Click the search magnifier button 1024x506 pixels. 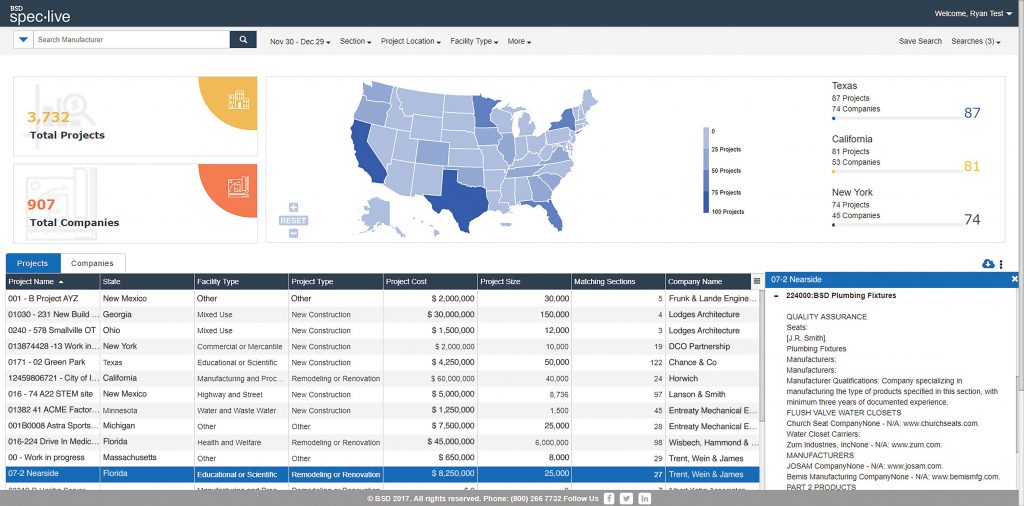click(243, 40)
